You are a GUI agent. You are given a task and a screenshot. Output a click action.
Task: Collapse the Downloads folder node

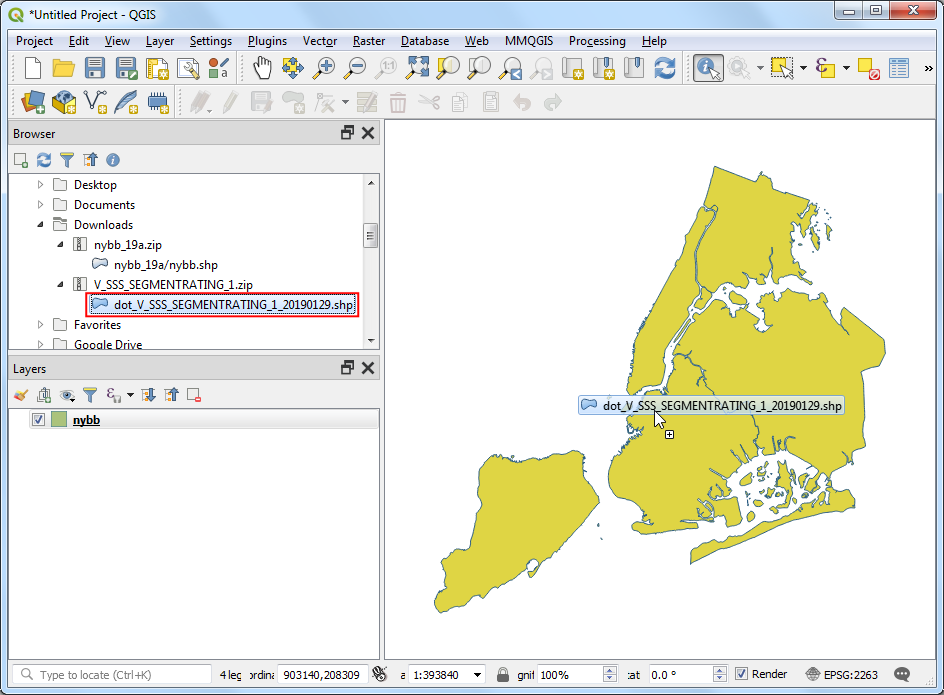click(x=40, y=225)
